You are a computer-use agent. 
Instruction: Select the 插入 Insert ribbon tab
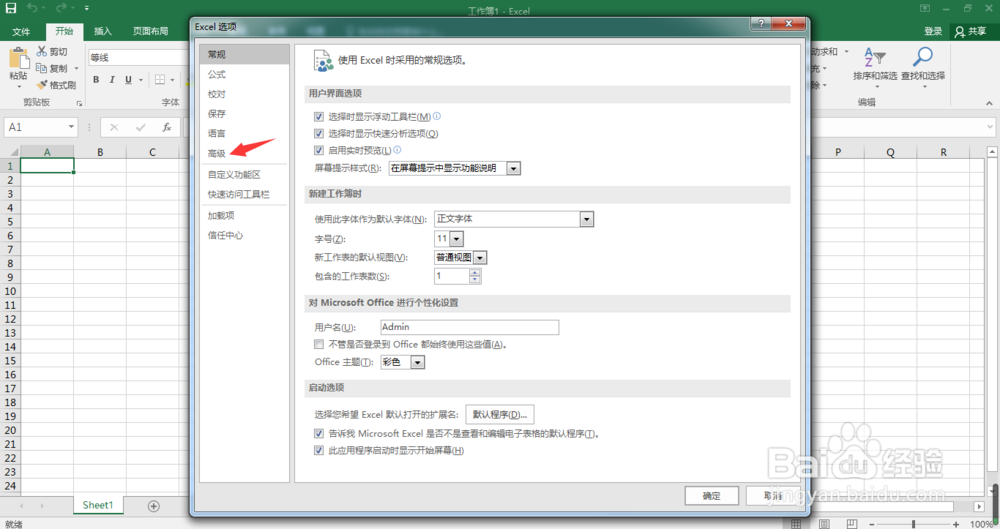click(103, 31)
